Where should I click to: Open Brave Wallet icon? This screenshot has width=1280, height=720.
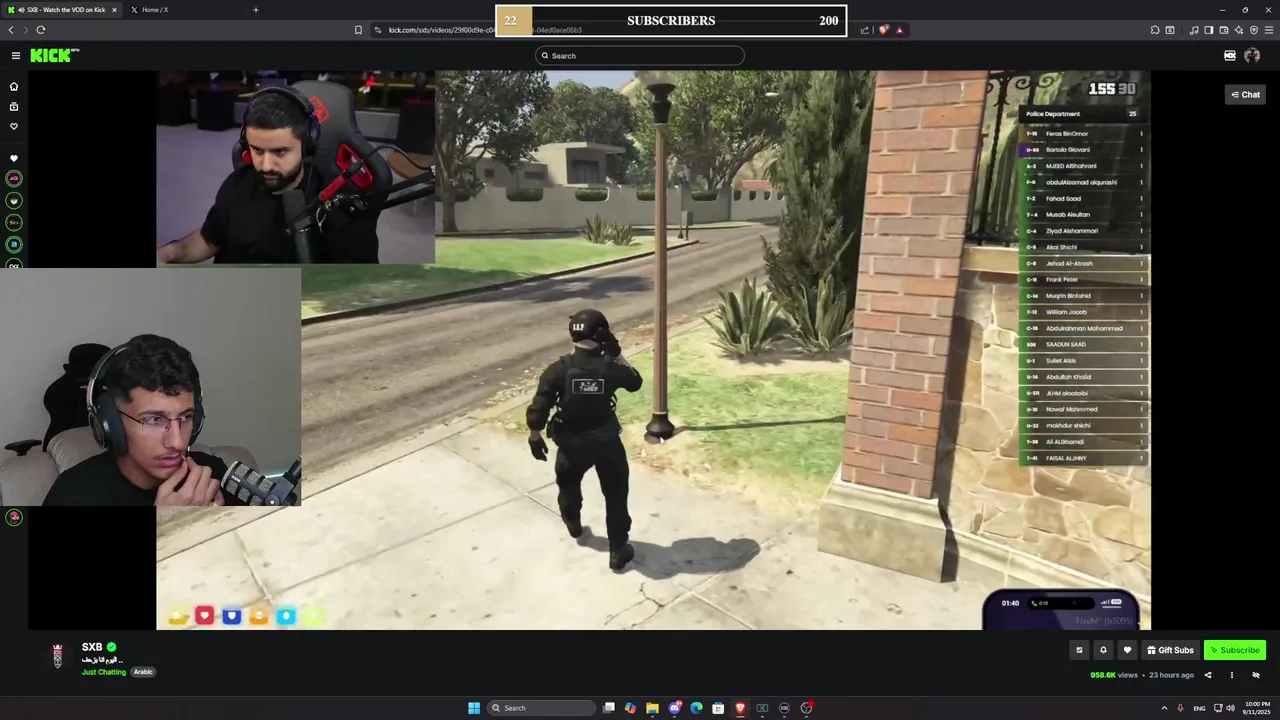[1224, 30]
